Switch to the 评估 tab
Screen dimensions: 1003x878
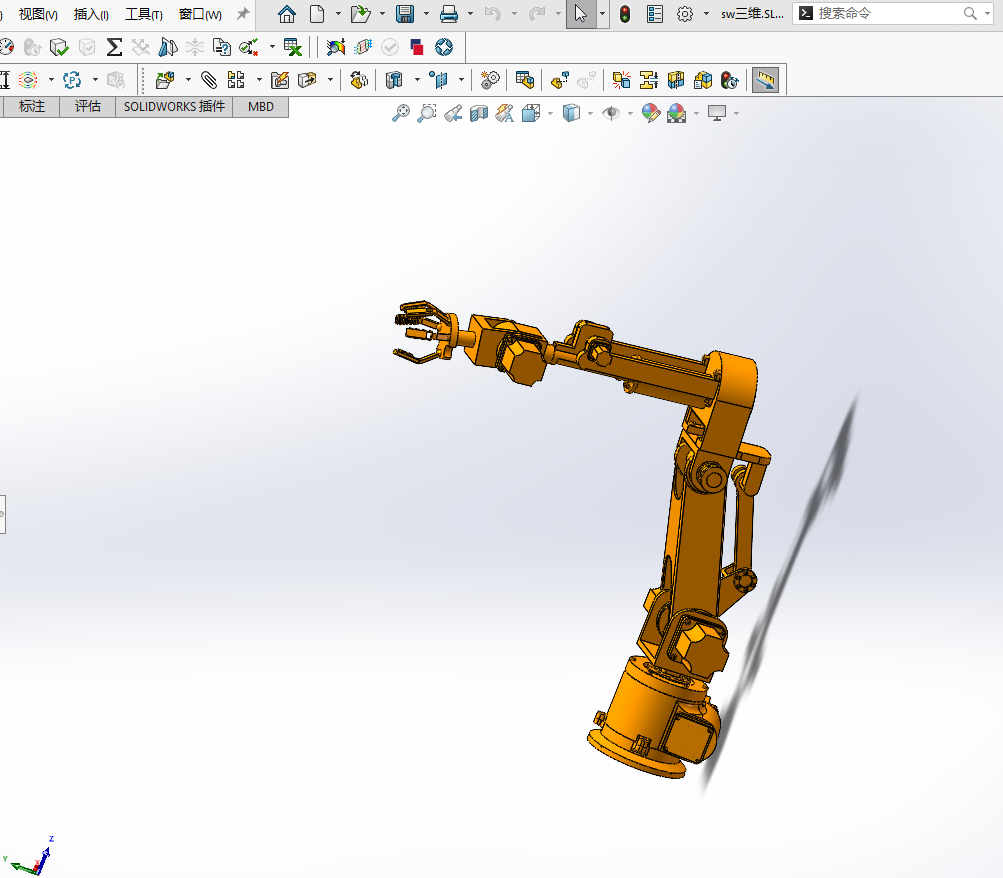[x=88, y=106]
